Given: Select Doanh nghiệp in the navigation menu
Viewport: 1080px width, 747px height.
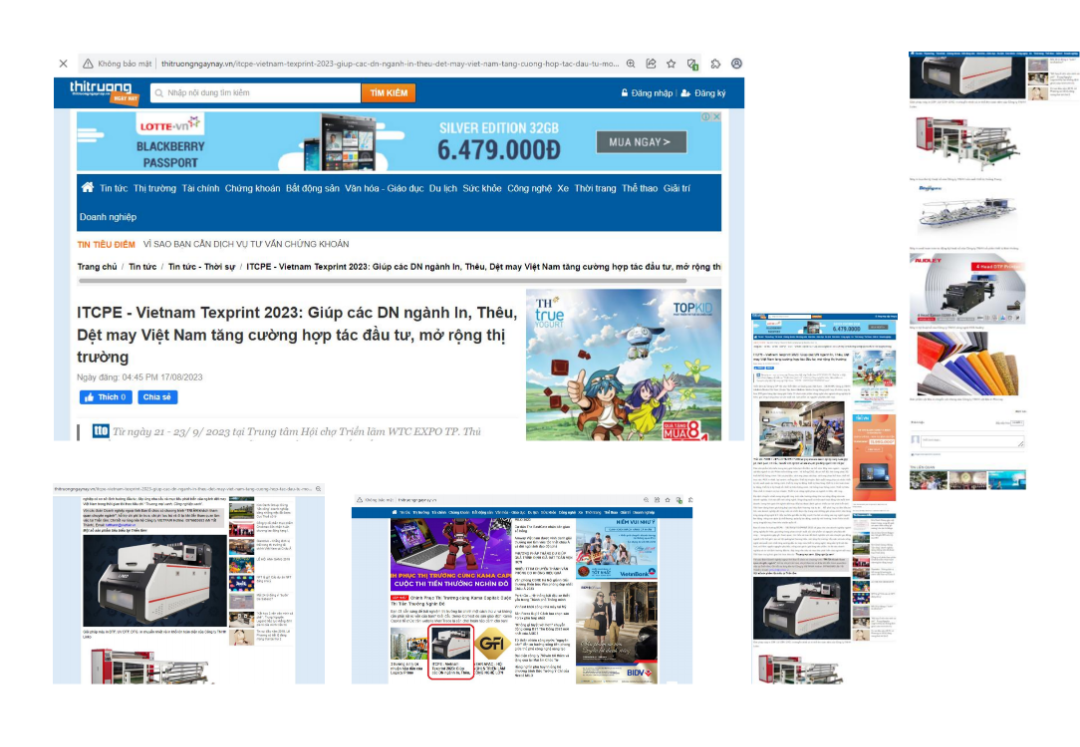Looking at the screenshot, I should (x=108, y=217).
